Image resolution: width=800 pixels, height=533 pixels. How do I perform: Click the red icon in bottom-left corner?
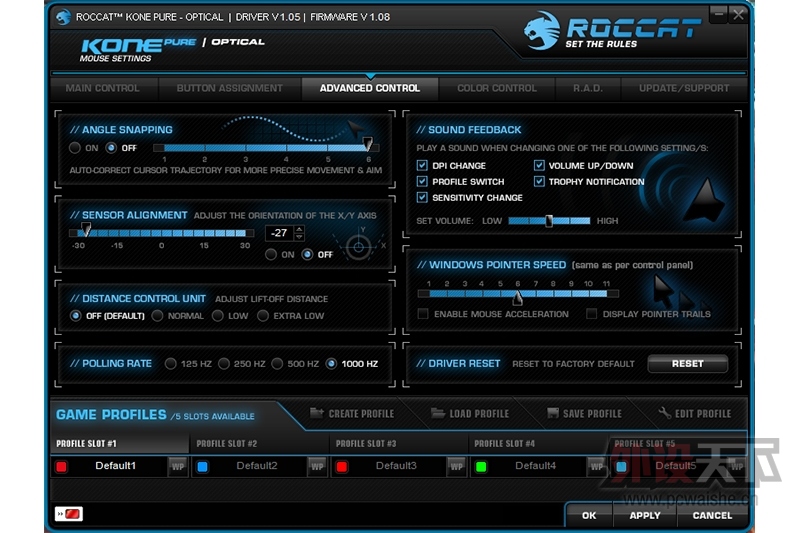pyautogui.click(x=69, y=514)
